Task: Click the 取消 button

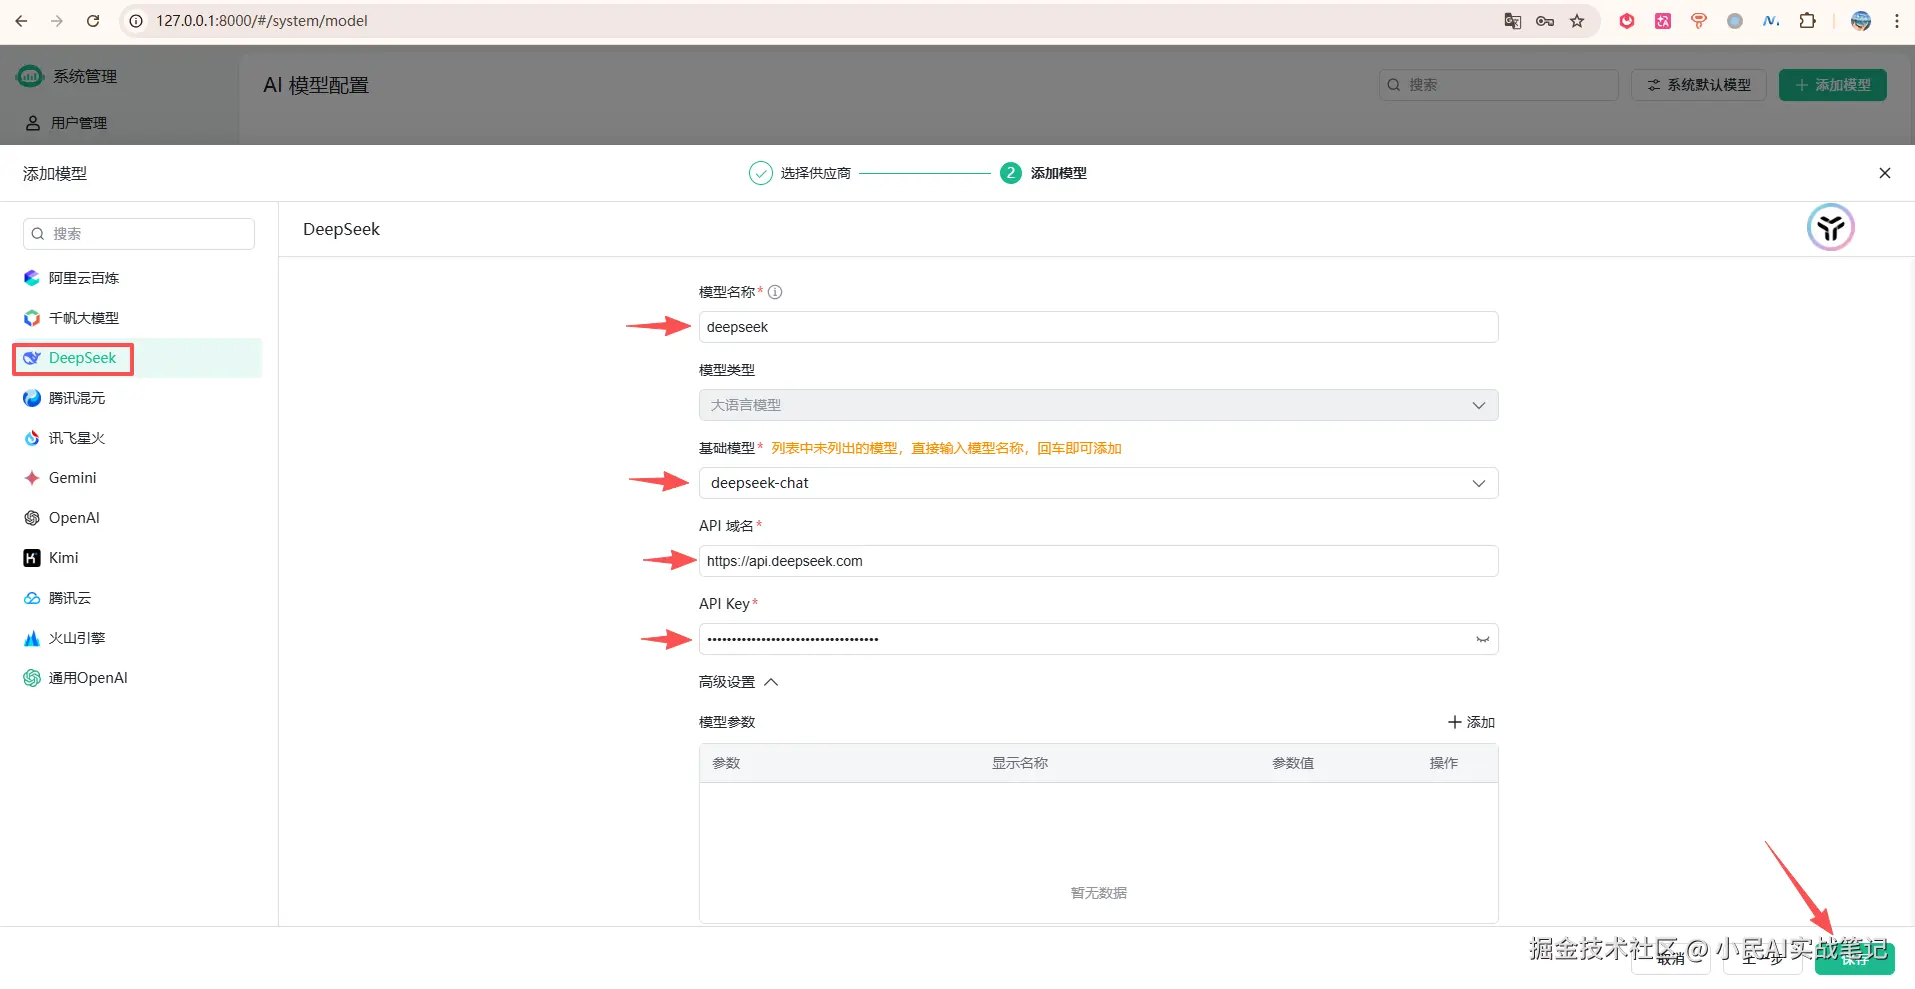Action: click(1670, 958)
